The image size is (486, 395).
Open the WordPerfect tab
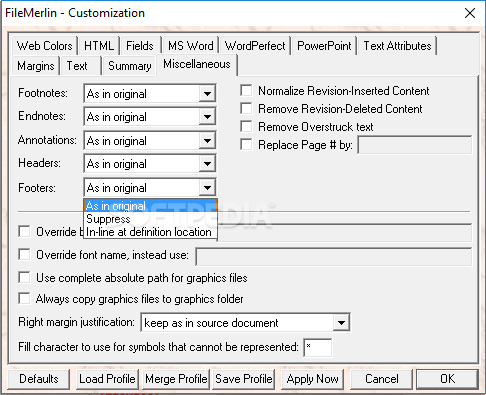pyautogui.click(x=255, y=46)
